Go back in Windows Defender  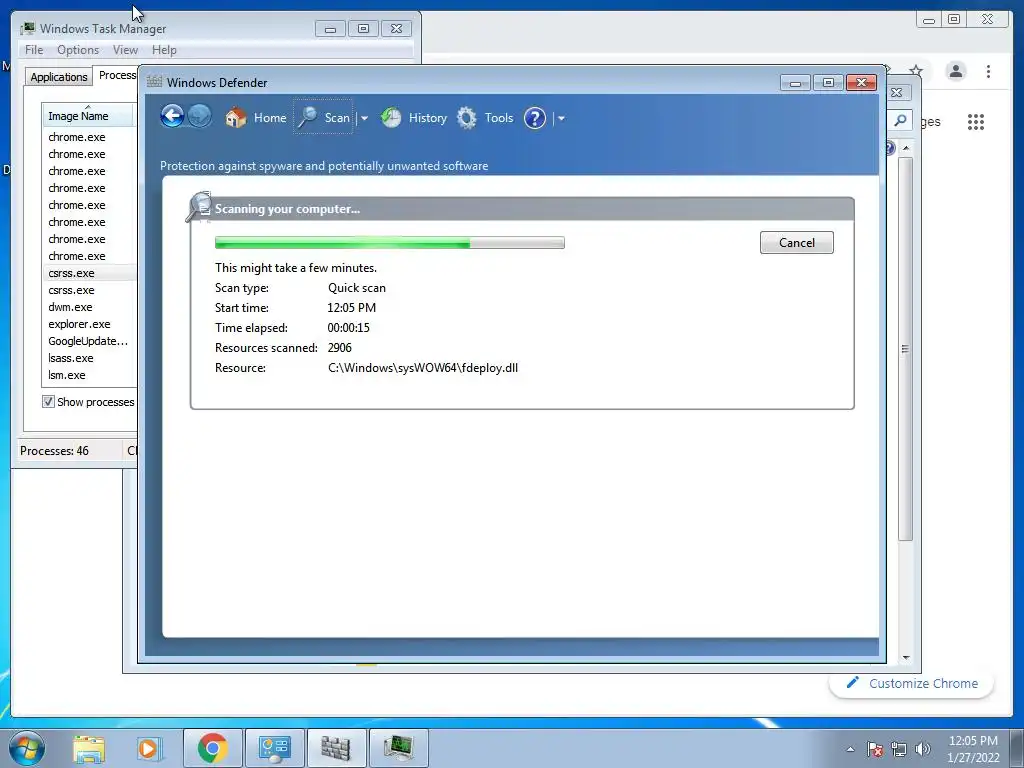coord(172,117)
